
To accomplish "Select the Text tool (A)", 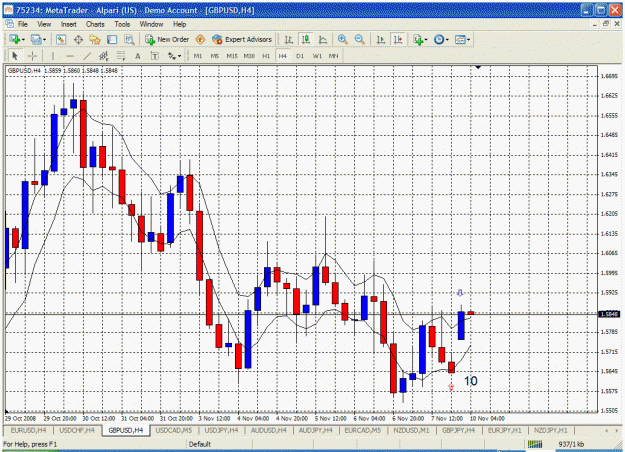I will click(x=138, y=56).
